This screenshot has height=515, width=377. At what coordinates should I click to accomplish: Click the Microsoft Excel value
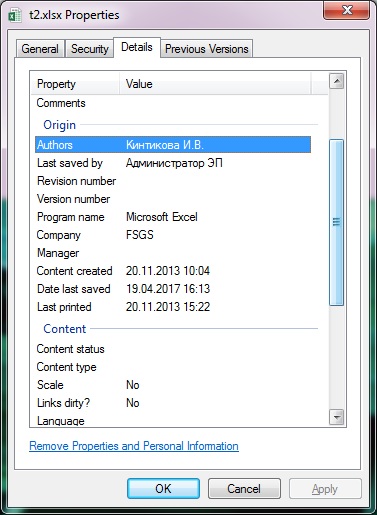[x=162, y=217]
